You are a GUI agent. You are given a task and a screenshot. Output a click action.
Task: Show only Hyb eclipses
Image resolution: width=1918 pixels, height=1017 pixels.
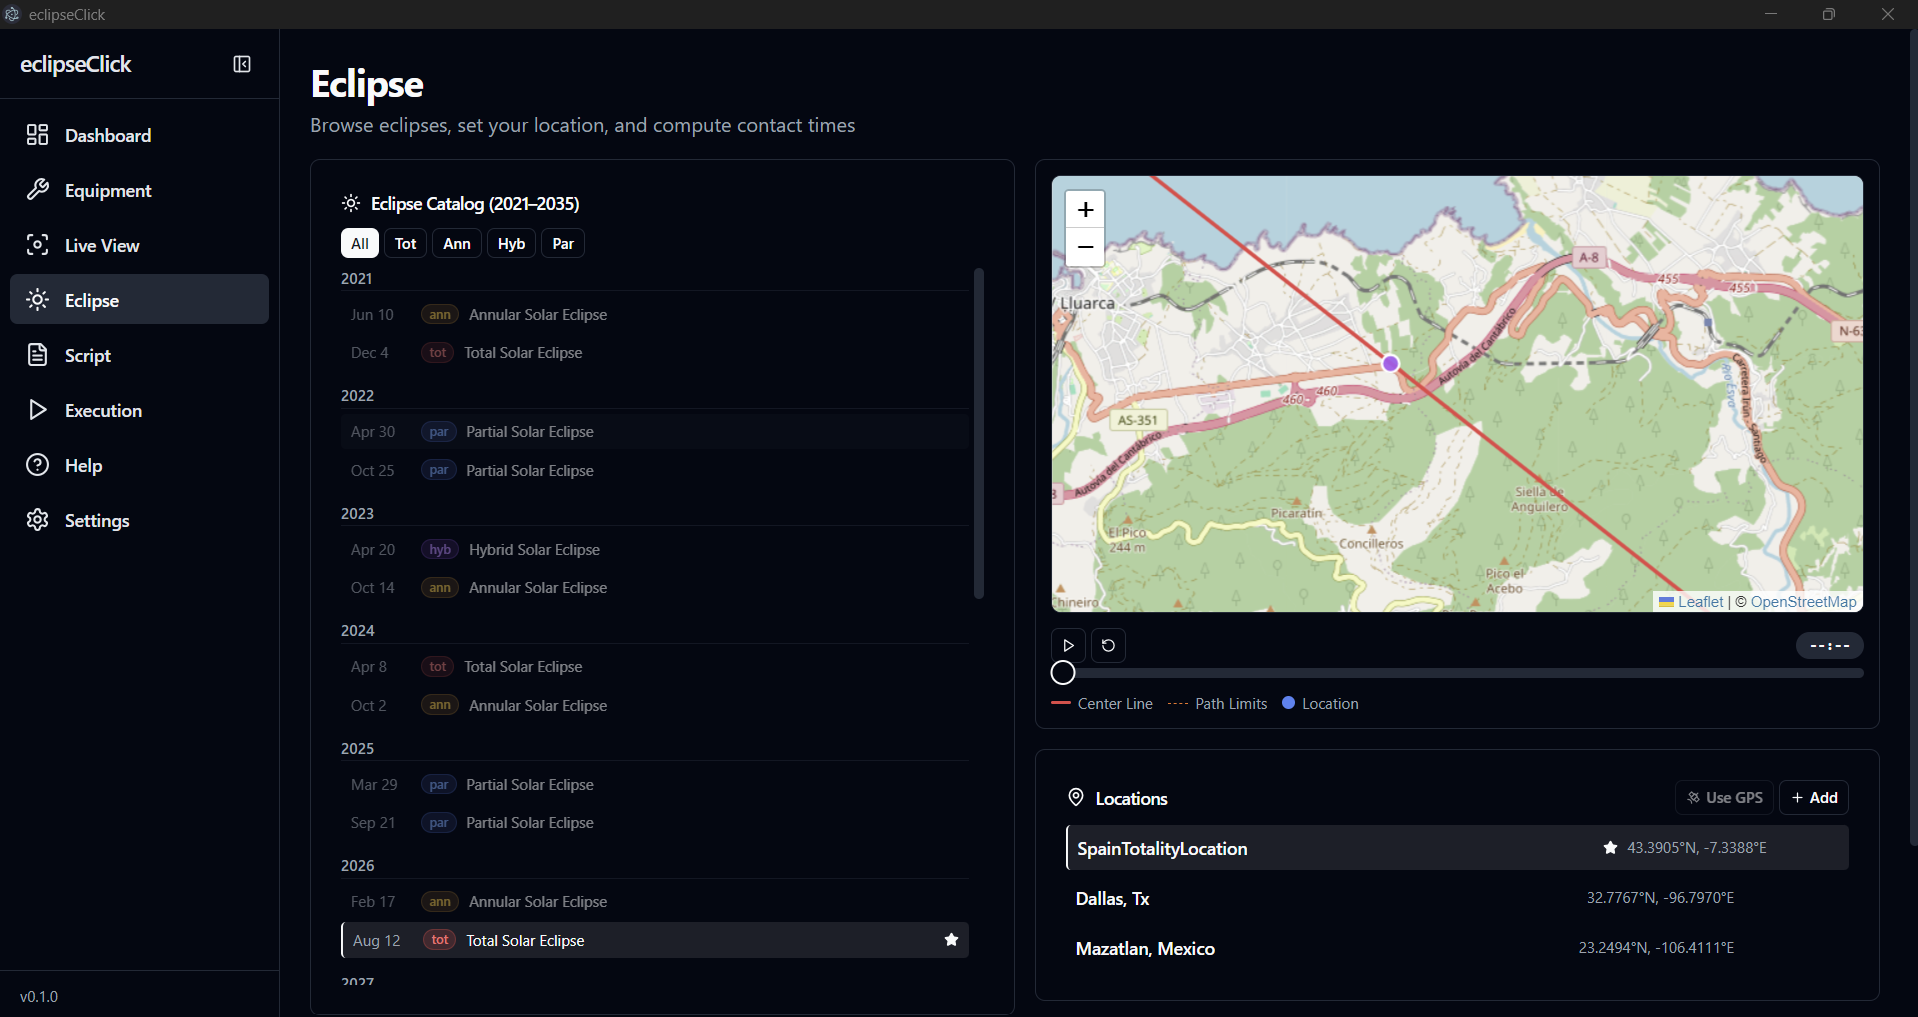coord(511,243)
